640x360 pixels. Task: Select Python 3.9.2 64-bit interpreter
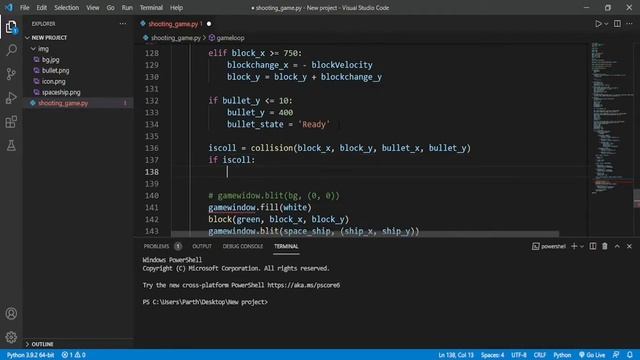point(30,355)
